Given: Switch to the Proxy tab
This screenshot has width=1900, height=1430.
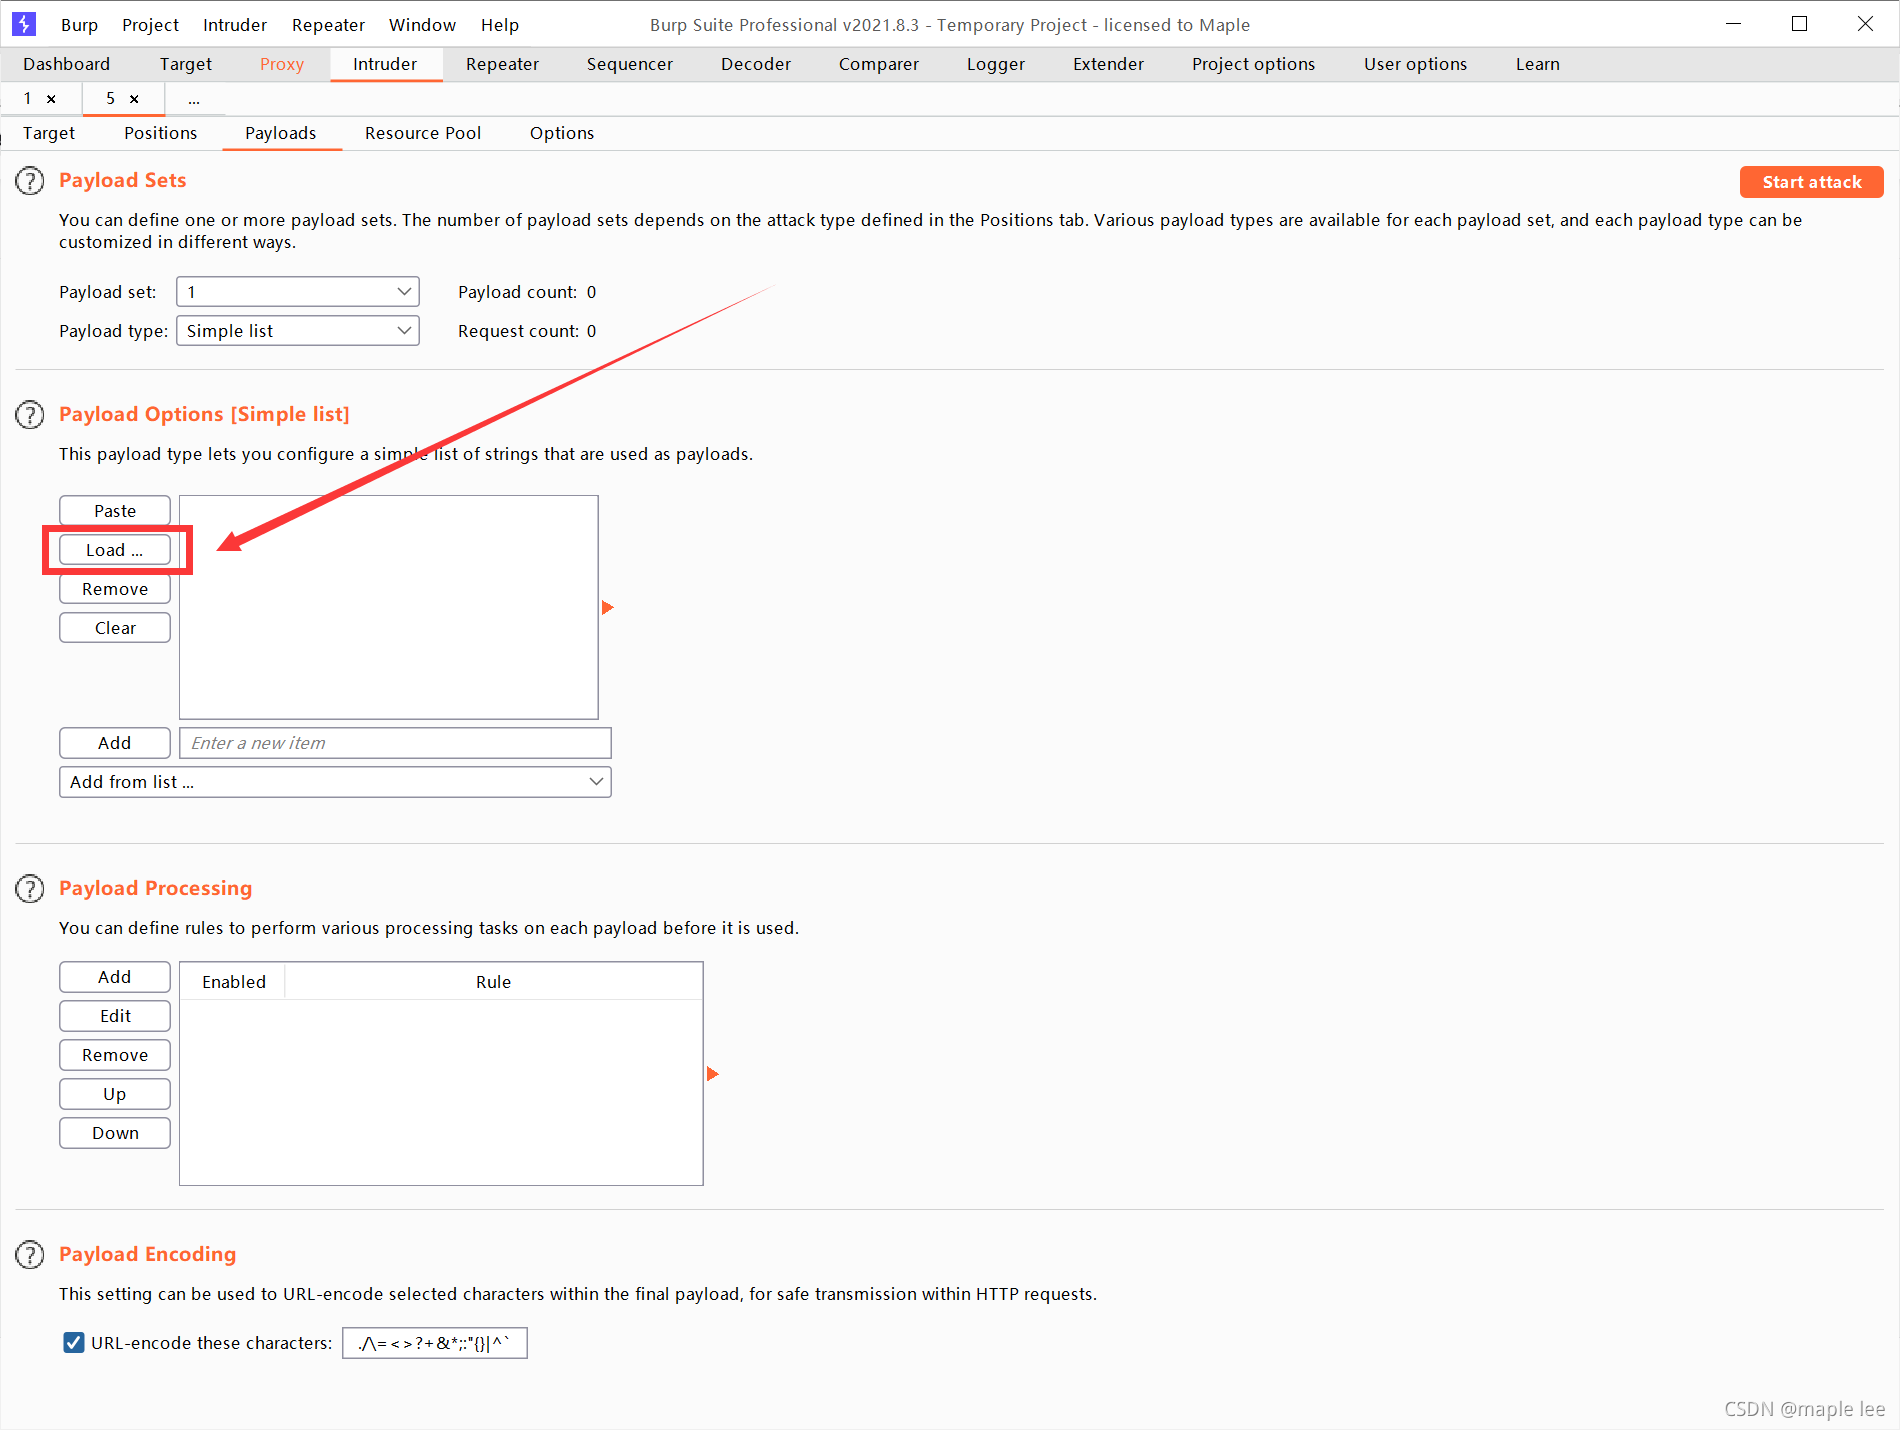Looking at the screenshot, I should tap(282, 64).
